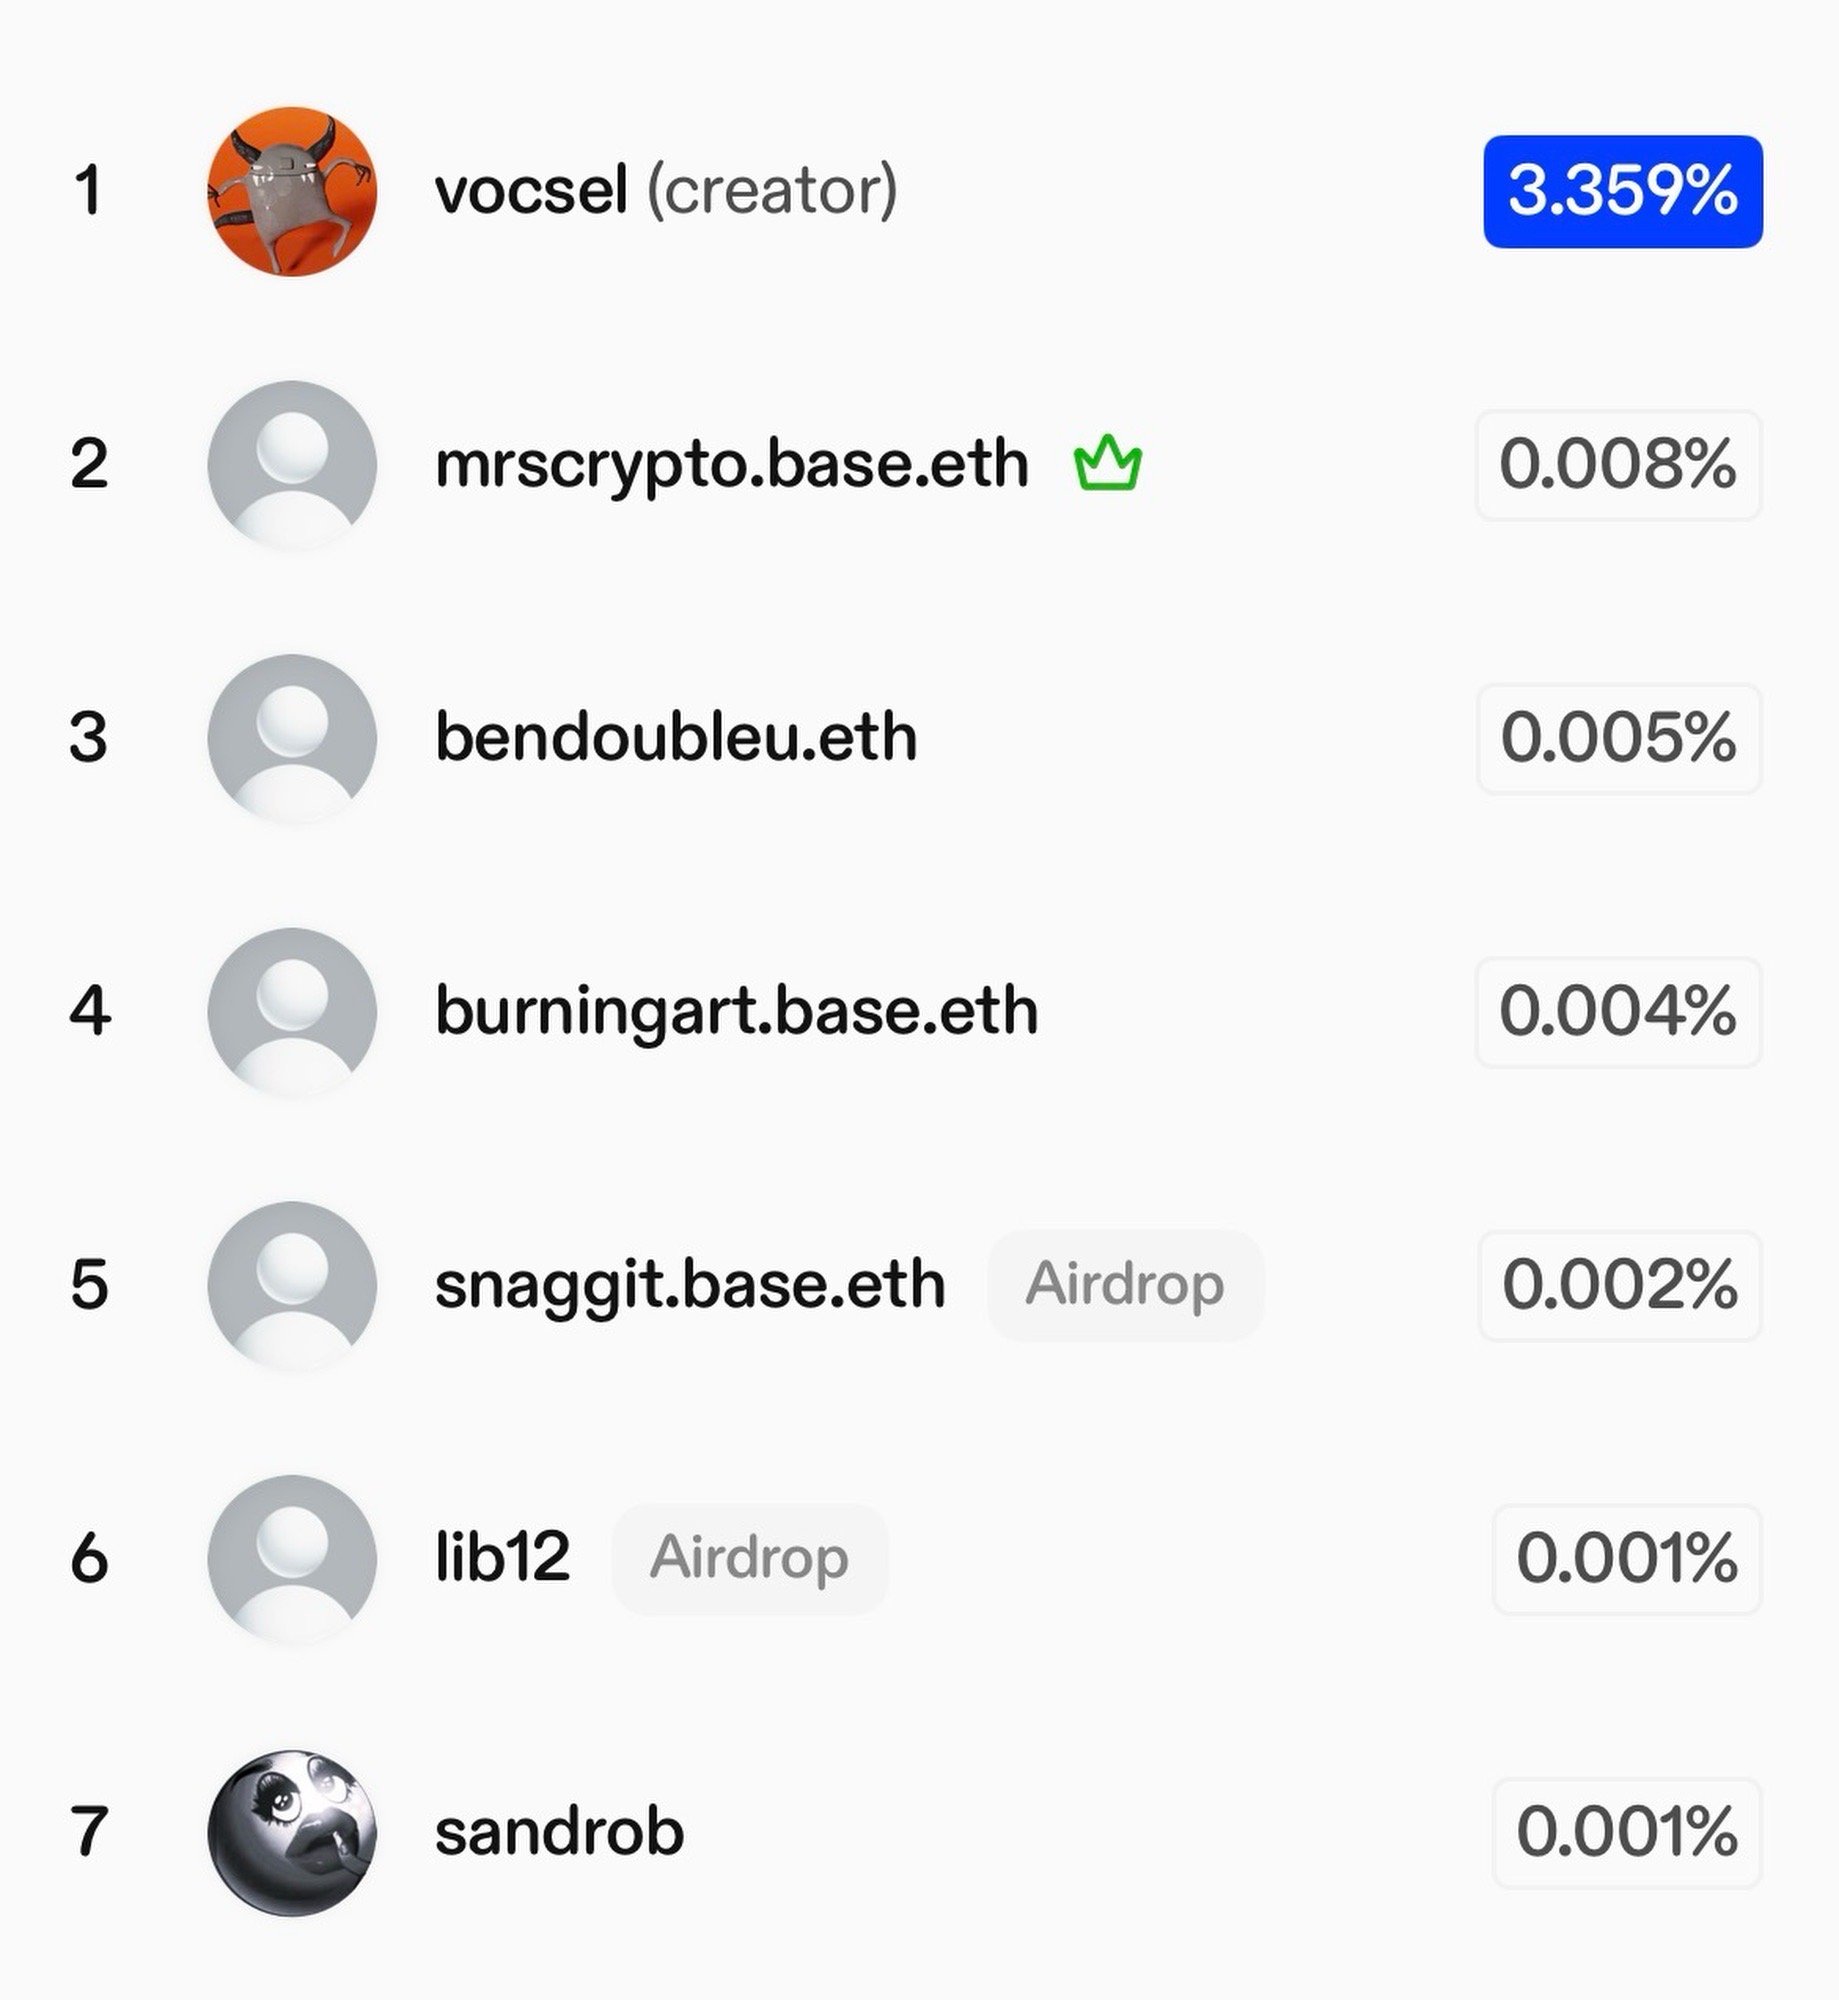Click the 3.359% creator share badge

[x=1622, y=191]
